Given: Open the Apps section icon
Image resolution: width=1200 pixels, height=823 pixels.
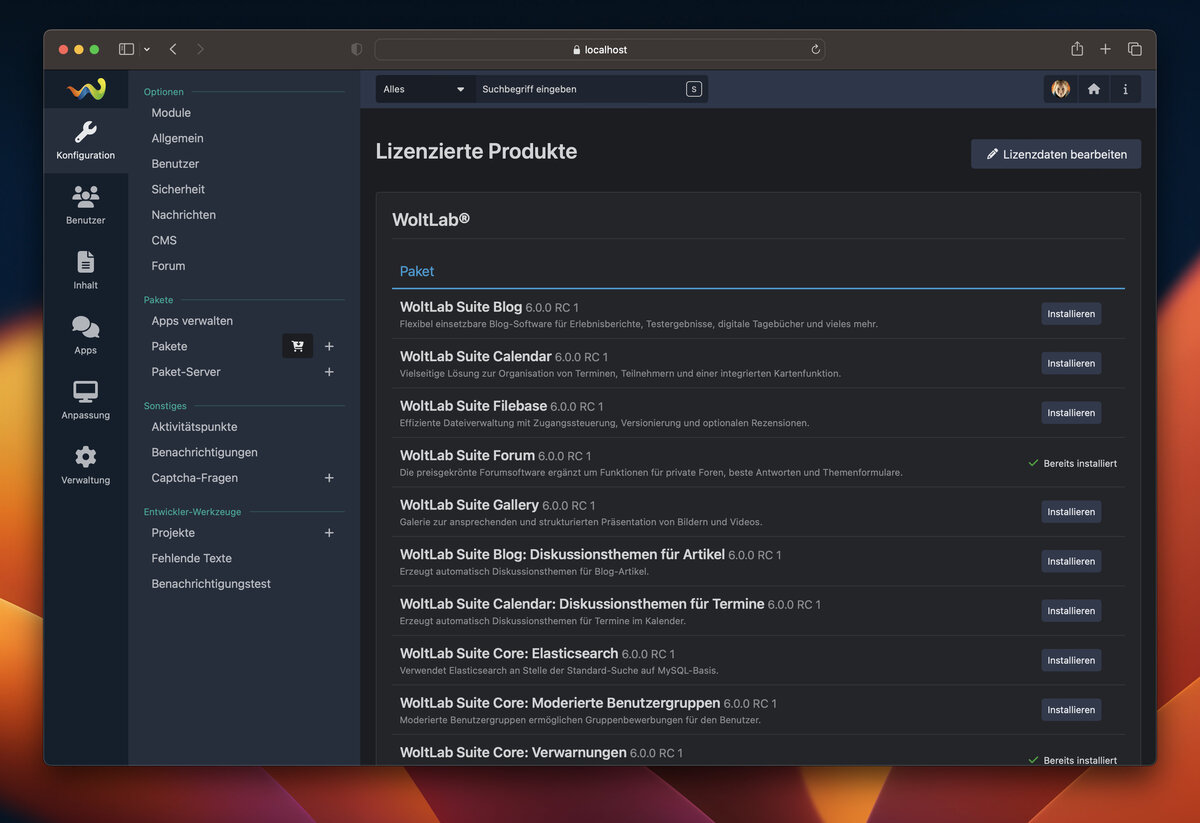Looking at the screenshot, I should pyautogui.click(x=86, y=335).
